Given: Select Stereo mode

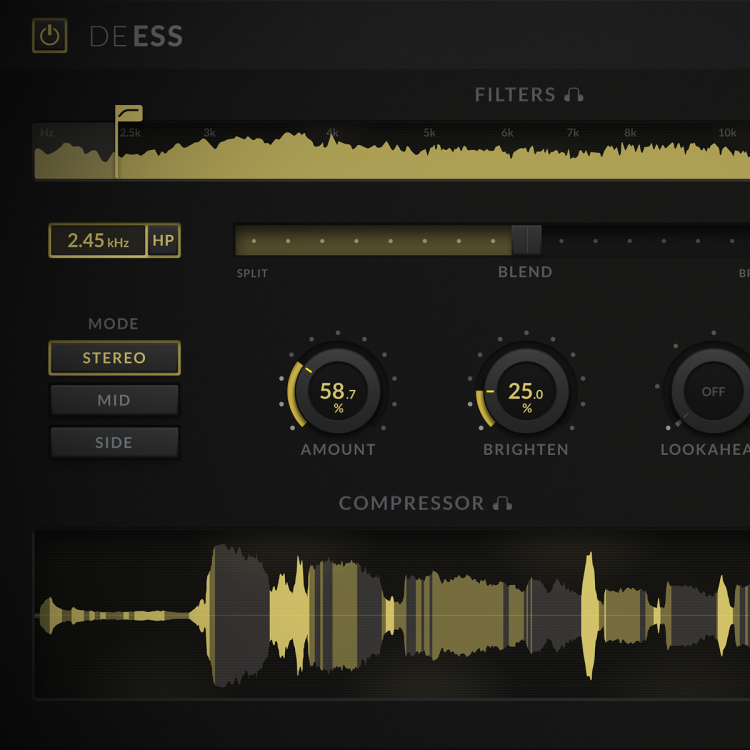Looking at the screenshot, I should pos(114,358).
